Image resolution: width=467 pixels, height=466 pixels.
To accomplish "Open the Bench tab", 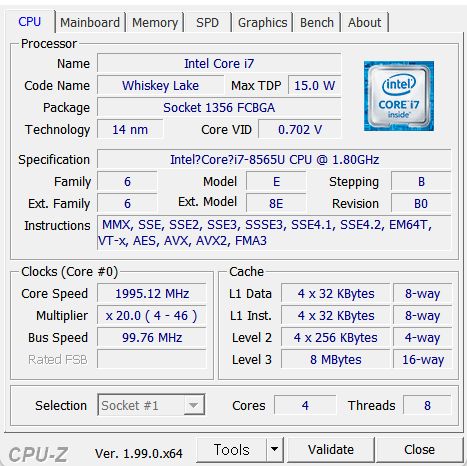I will (x=317, y=23).
